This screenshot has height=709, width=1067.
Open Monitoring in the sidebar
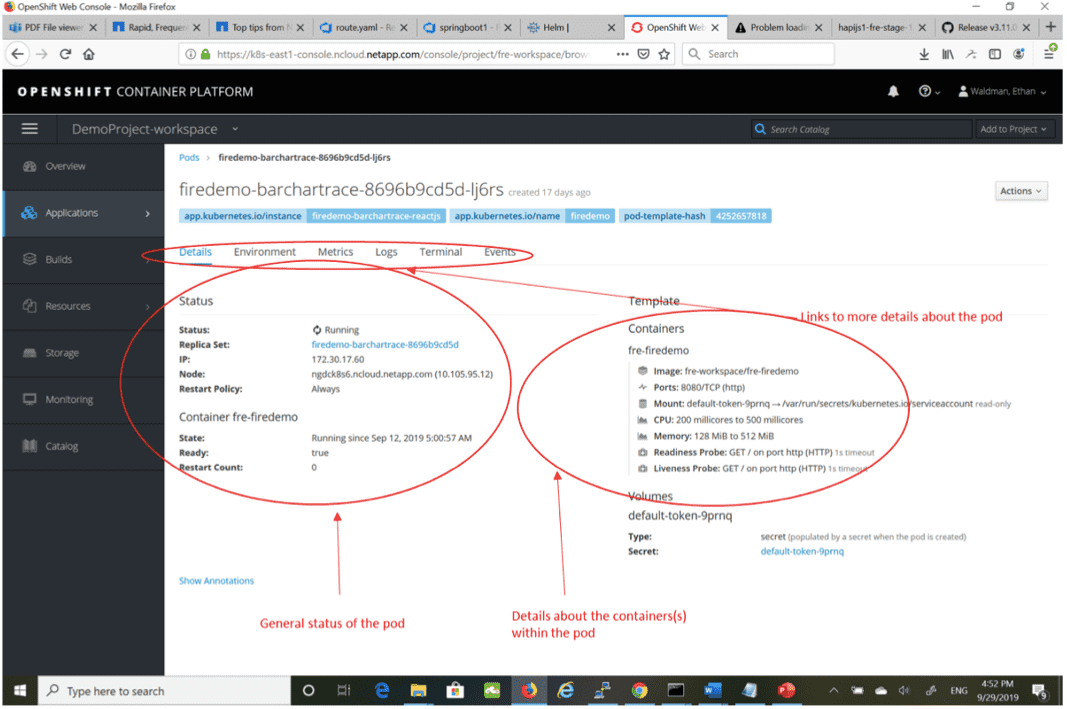(x=68, y=399)
